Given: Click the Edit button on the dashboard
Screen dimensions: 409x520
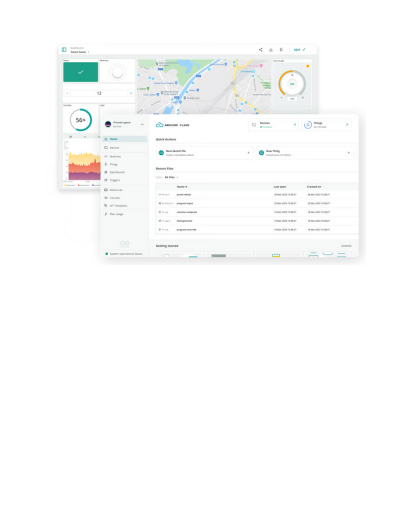Looking at the screenshot, I should pos(299,50).
